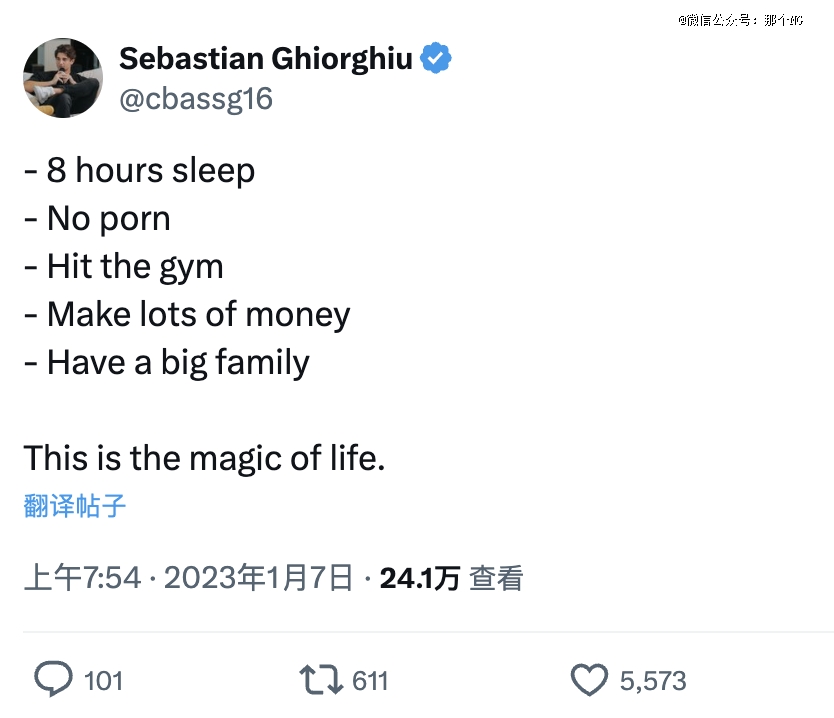Image resolution: width=834 pixels, height=718 pixels.
Task: Click the 上午7:54 timestamp
Action: click(82, 577)
